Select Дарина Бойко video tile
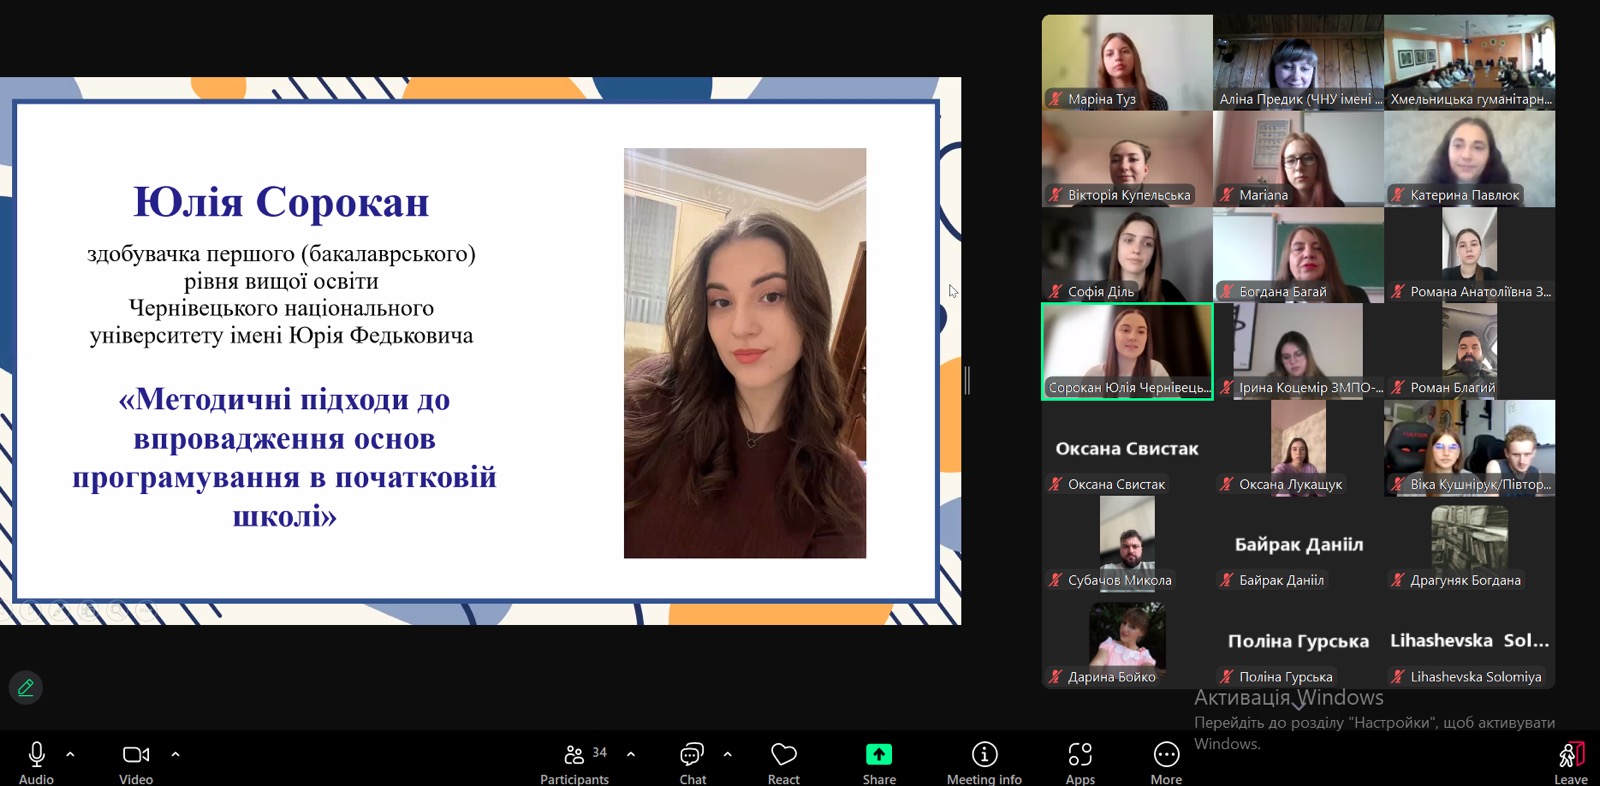This screenshot has height=786, width=1600. 1127,641
